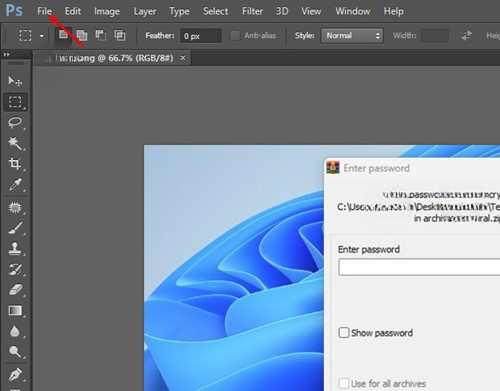Viewport: 500px width, 391px height.
Task: Open the Window menu
Action: pos(353,11)
